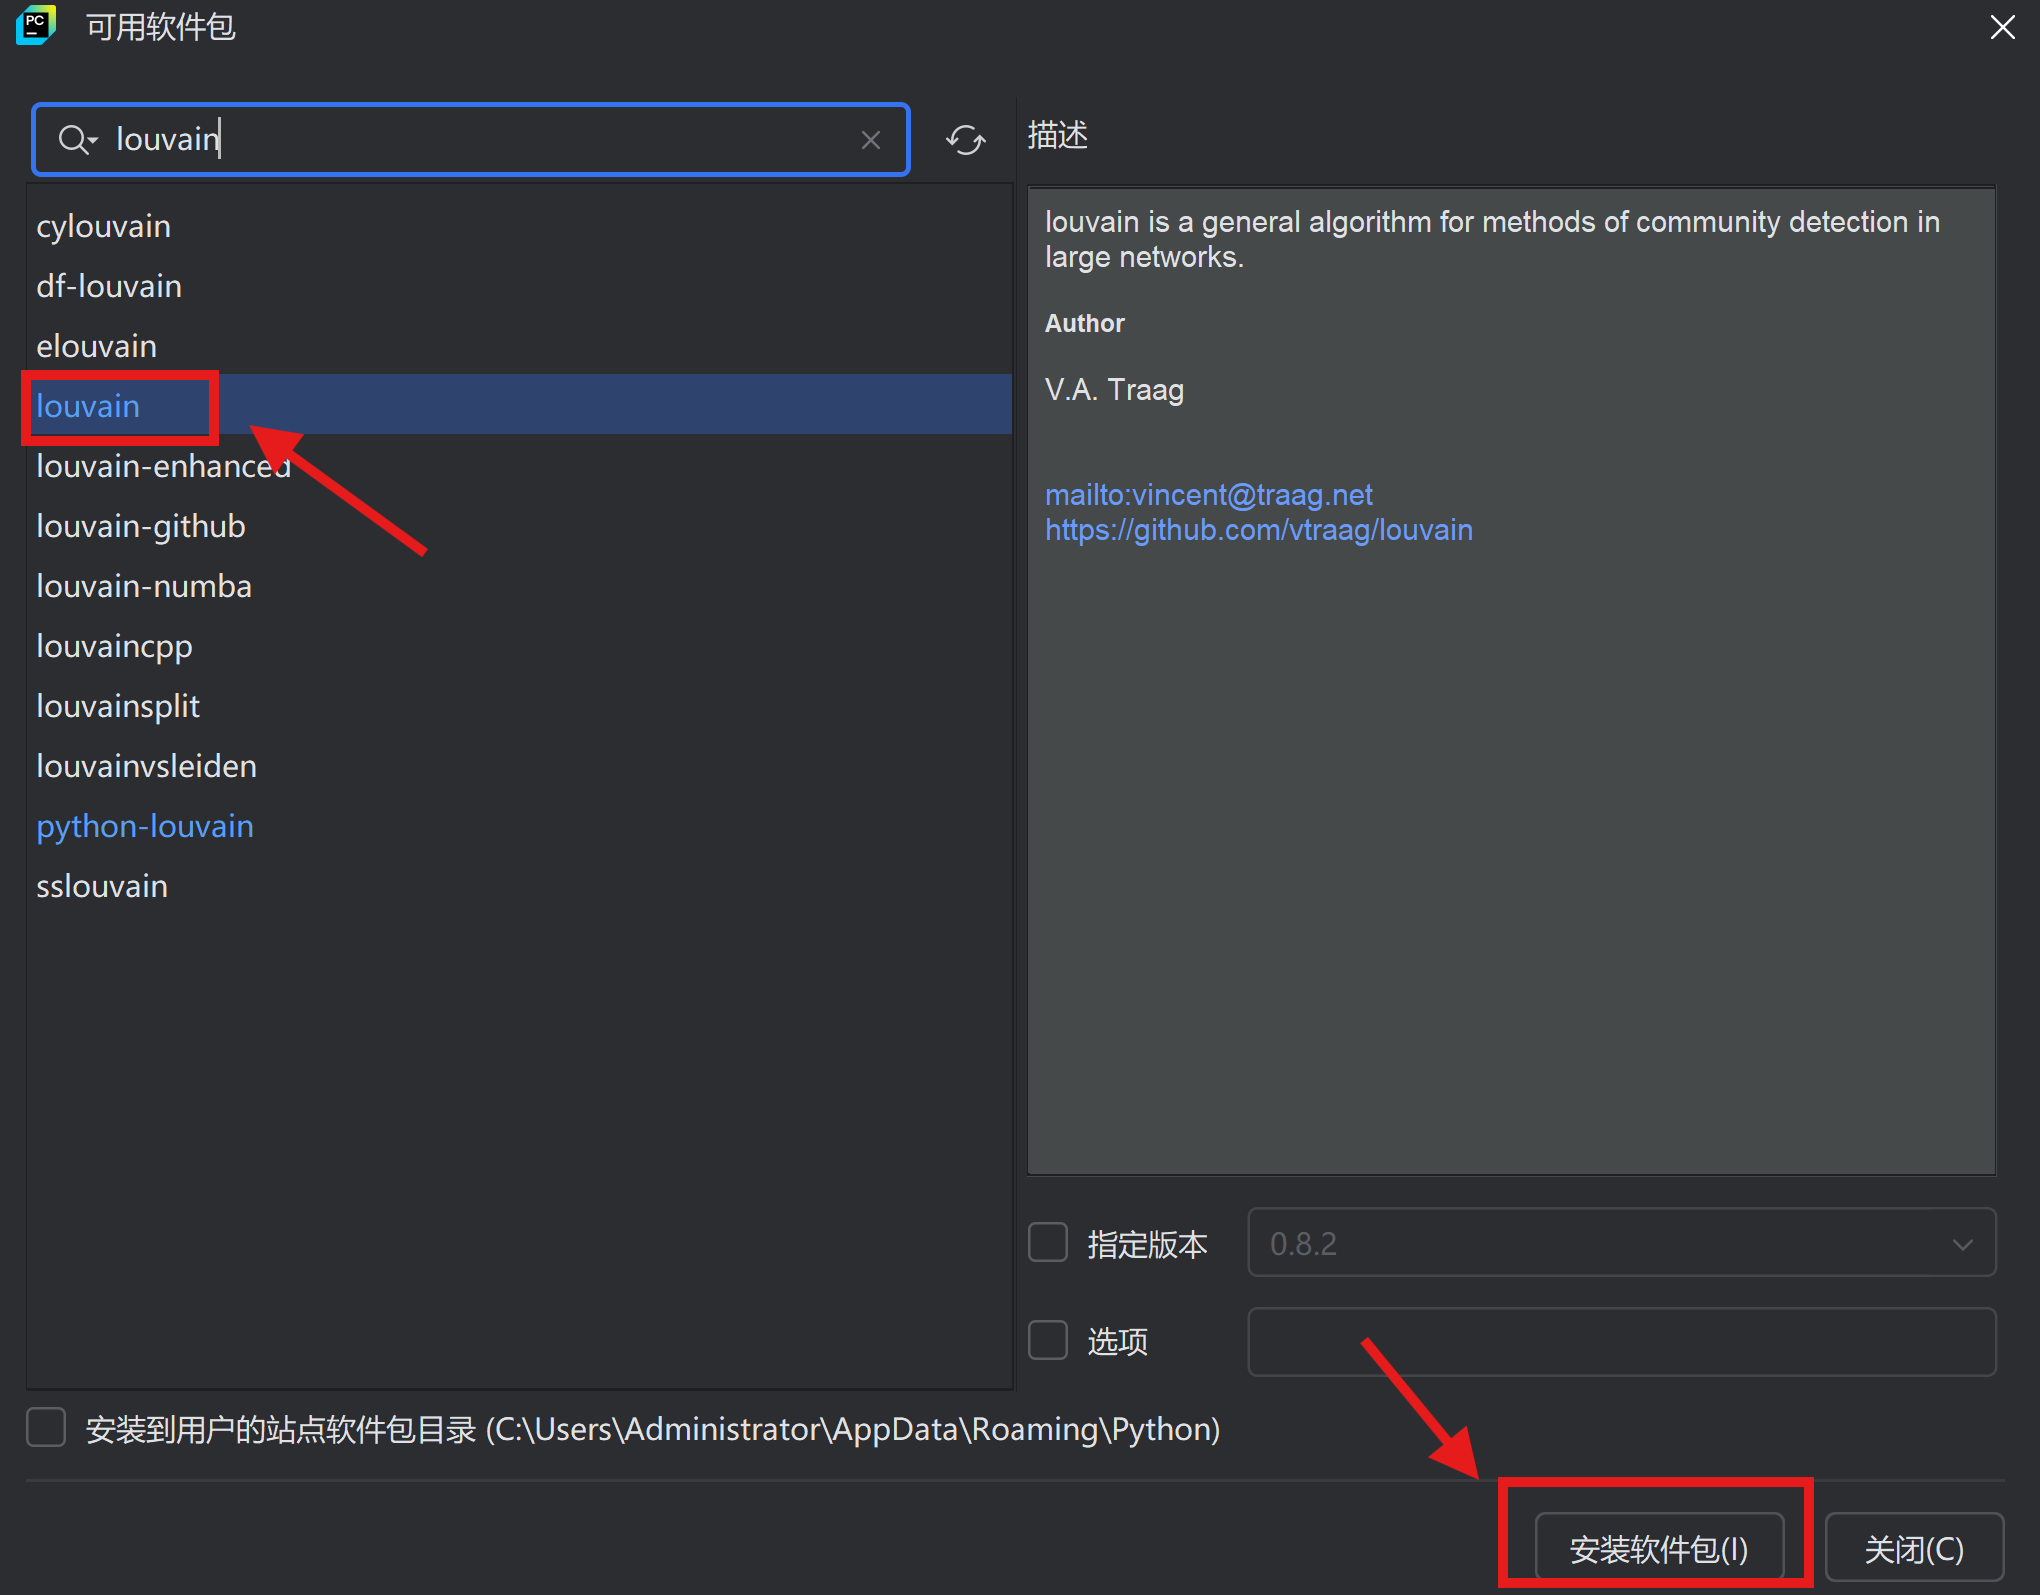Clear the louvain search query
2040x1595 pixels.
[870, 140]
